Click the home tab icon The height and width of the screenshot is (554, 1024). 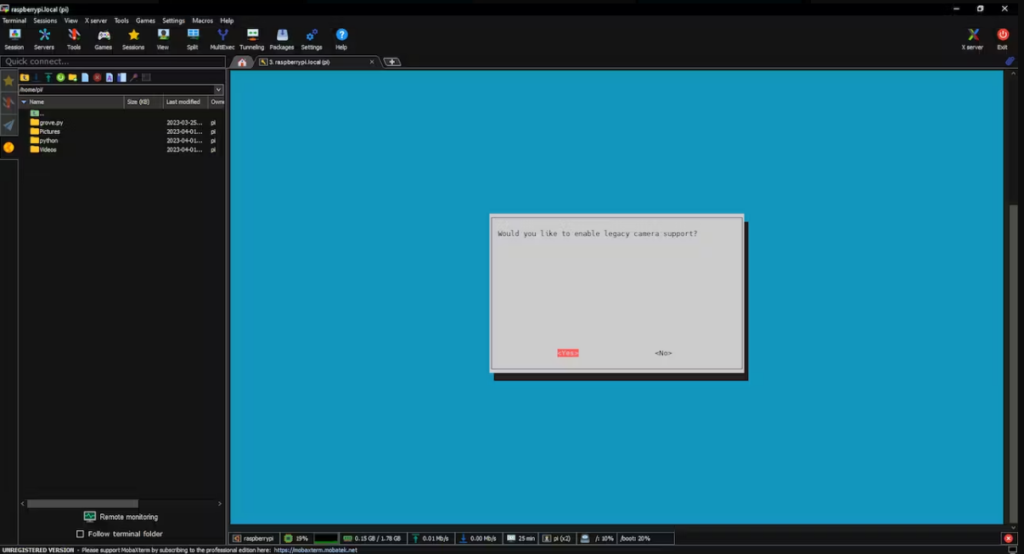pos(241,62)
